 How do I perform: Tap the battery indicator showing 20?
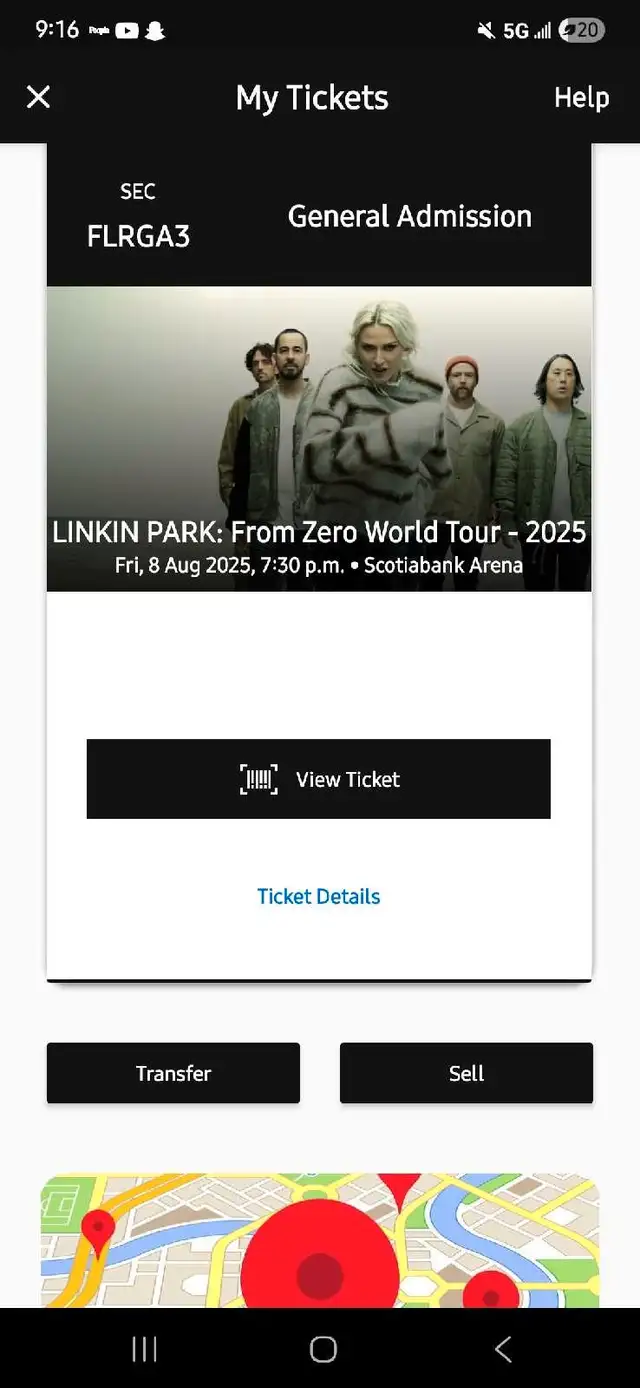(581, 30)
